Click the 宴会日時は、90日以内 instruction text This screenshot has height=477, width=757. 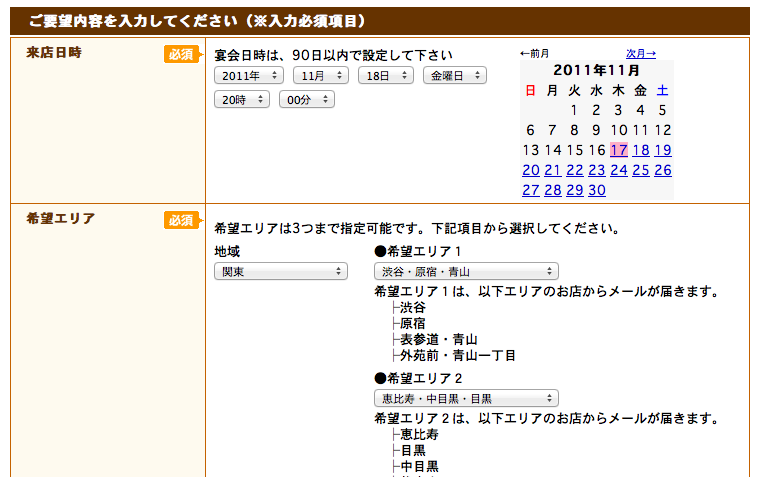pos(334,55)
